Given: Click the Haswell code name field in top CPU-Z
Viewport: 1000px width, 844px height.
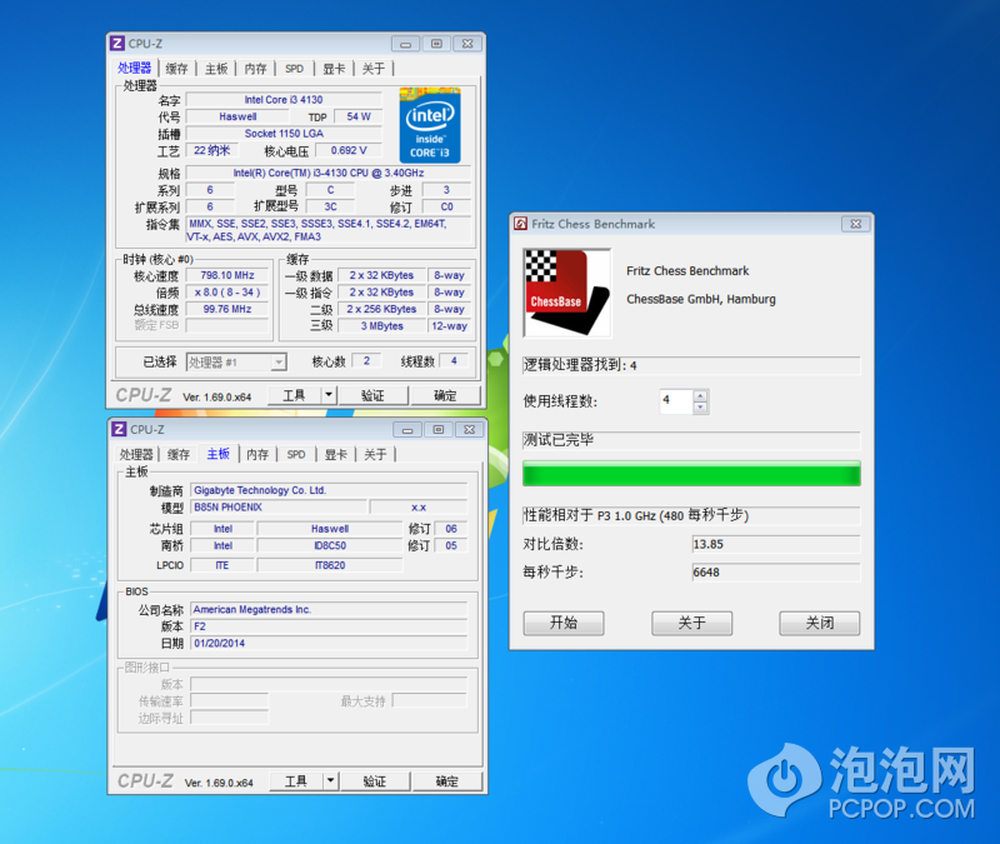Looking at the screenshot, I should tap(238, 117).
